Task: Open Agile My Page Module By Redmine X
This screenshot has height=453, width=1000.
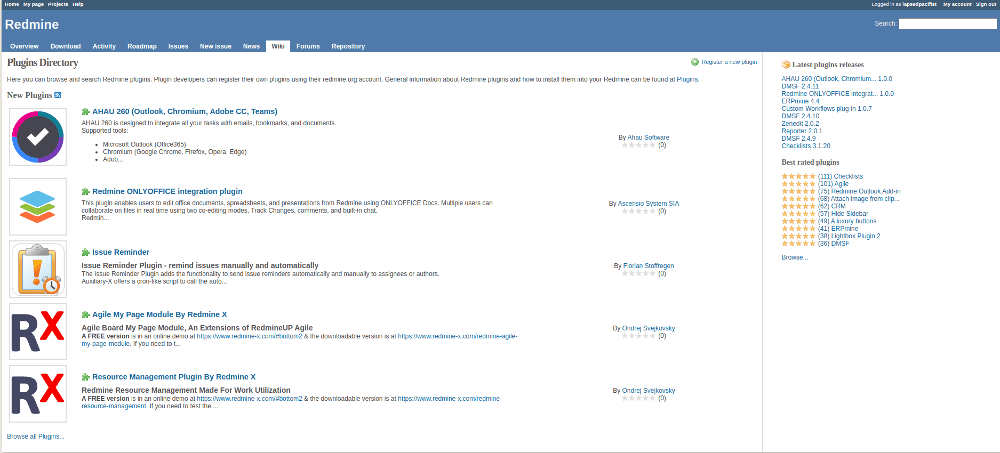Action: pyautogui.click(x=159, y=315)
